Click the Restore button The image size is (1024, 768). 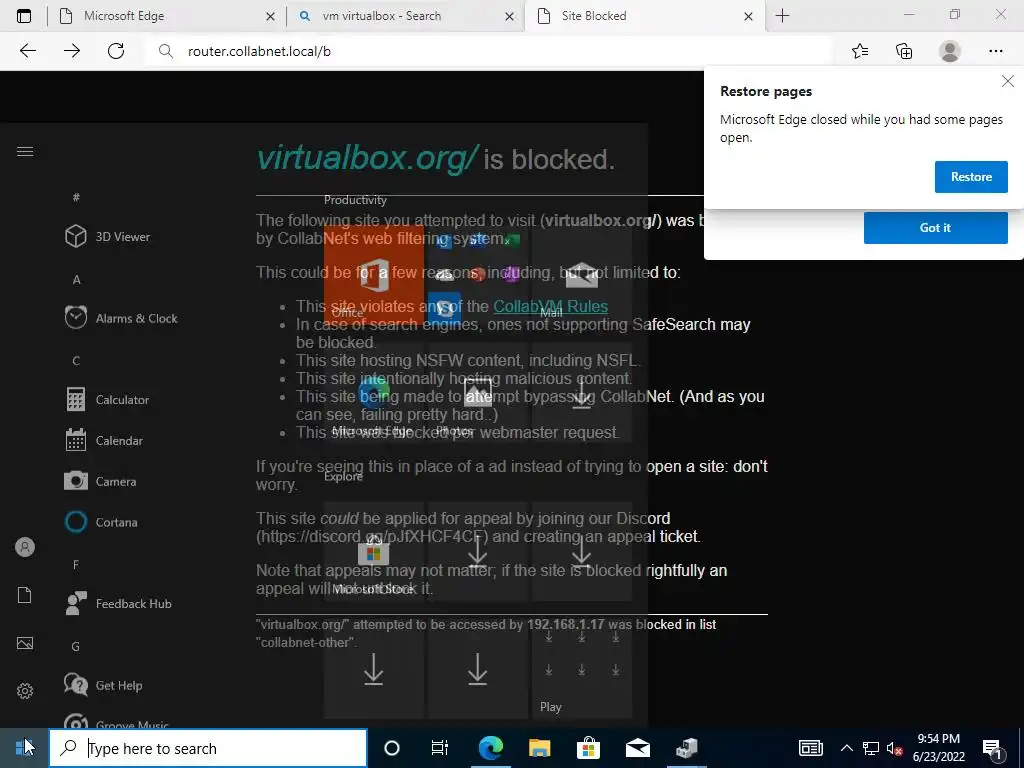(x=971, y=177)
